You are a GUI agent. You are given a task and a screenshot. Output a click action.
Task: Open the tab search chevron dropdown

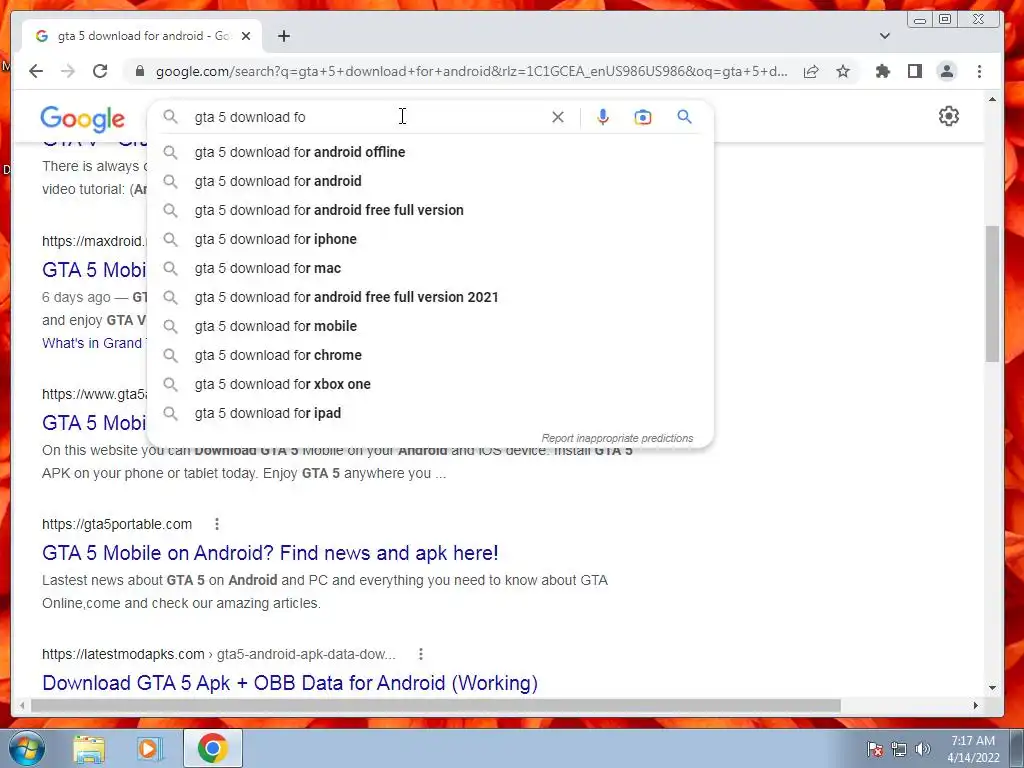[x=884, y=36]
